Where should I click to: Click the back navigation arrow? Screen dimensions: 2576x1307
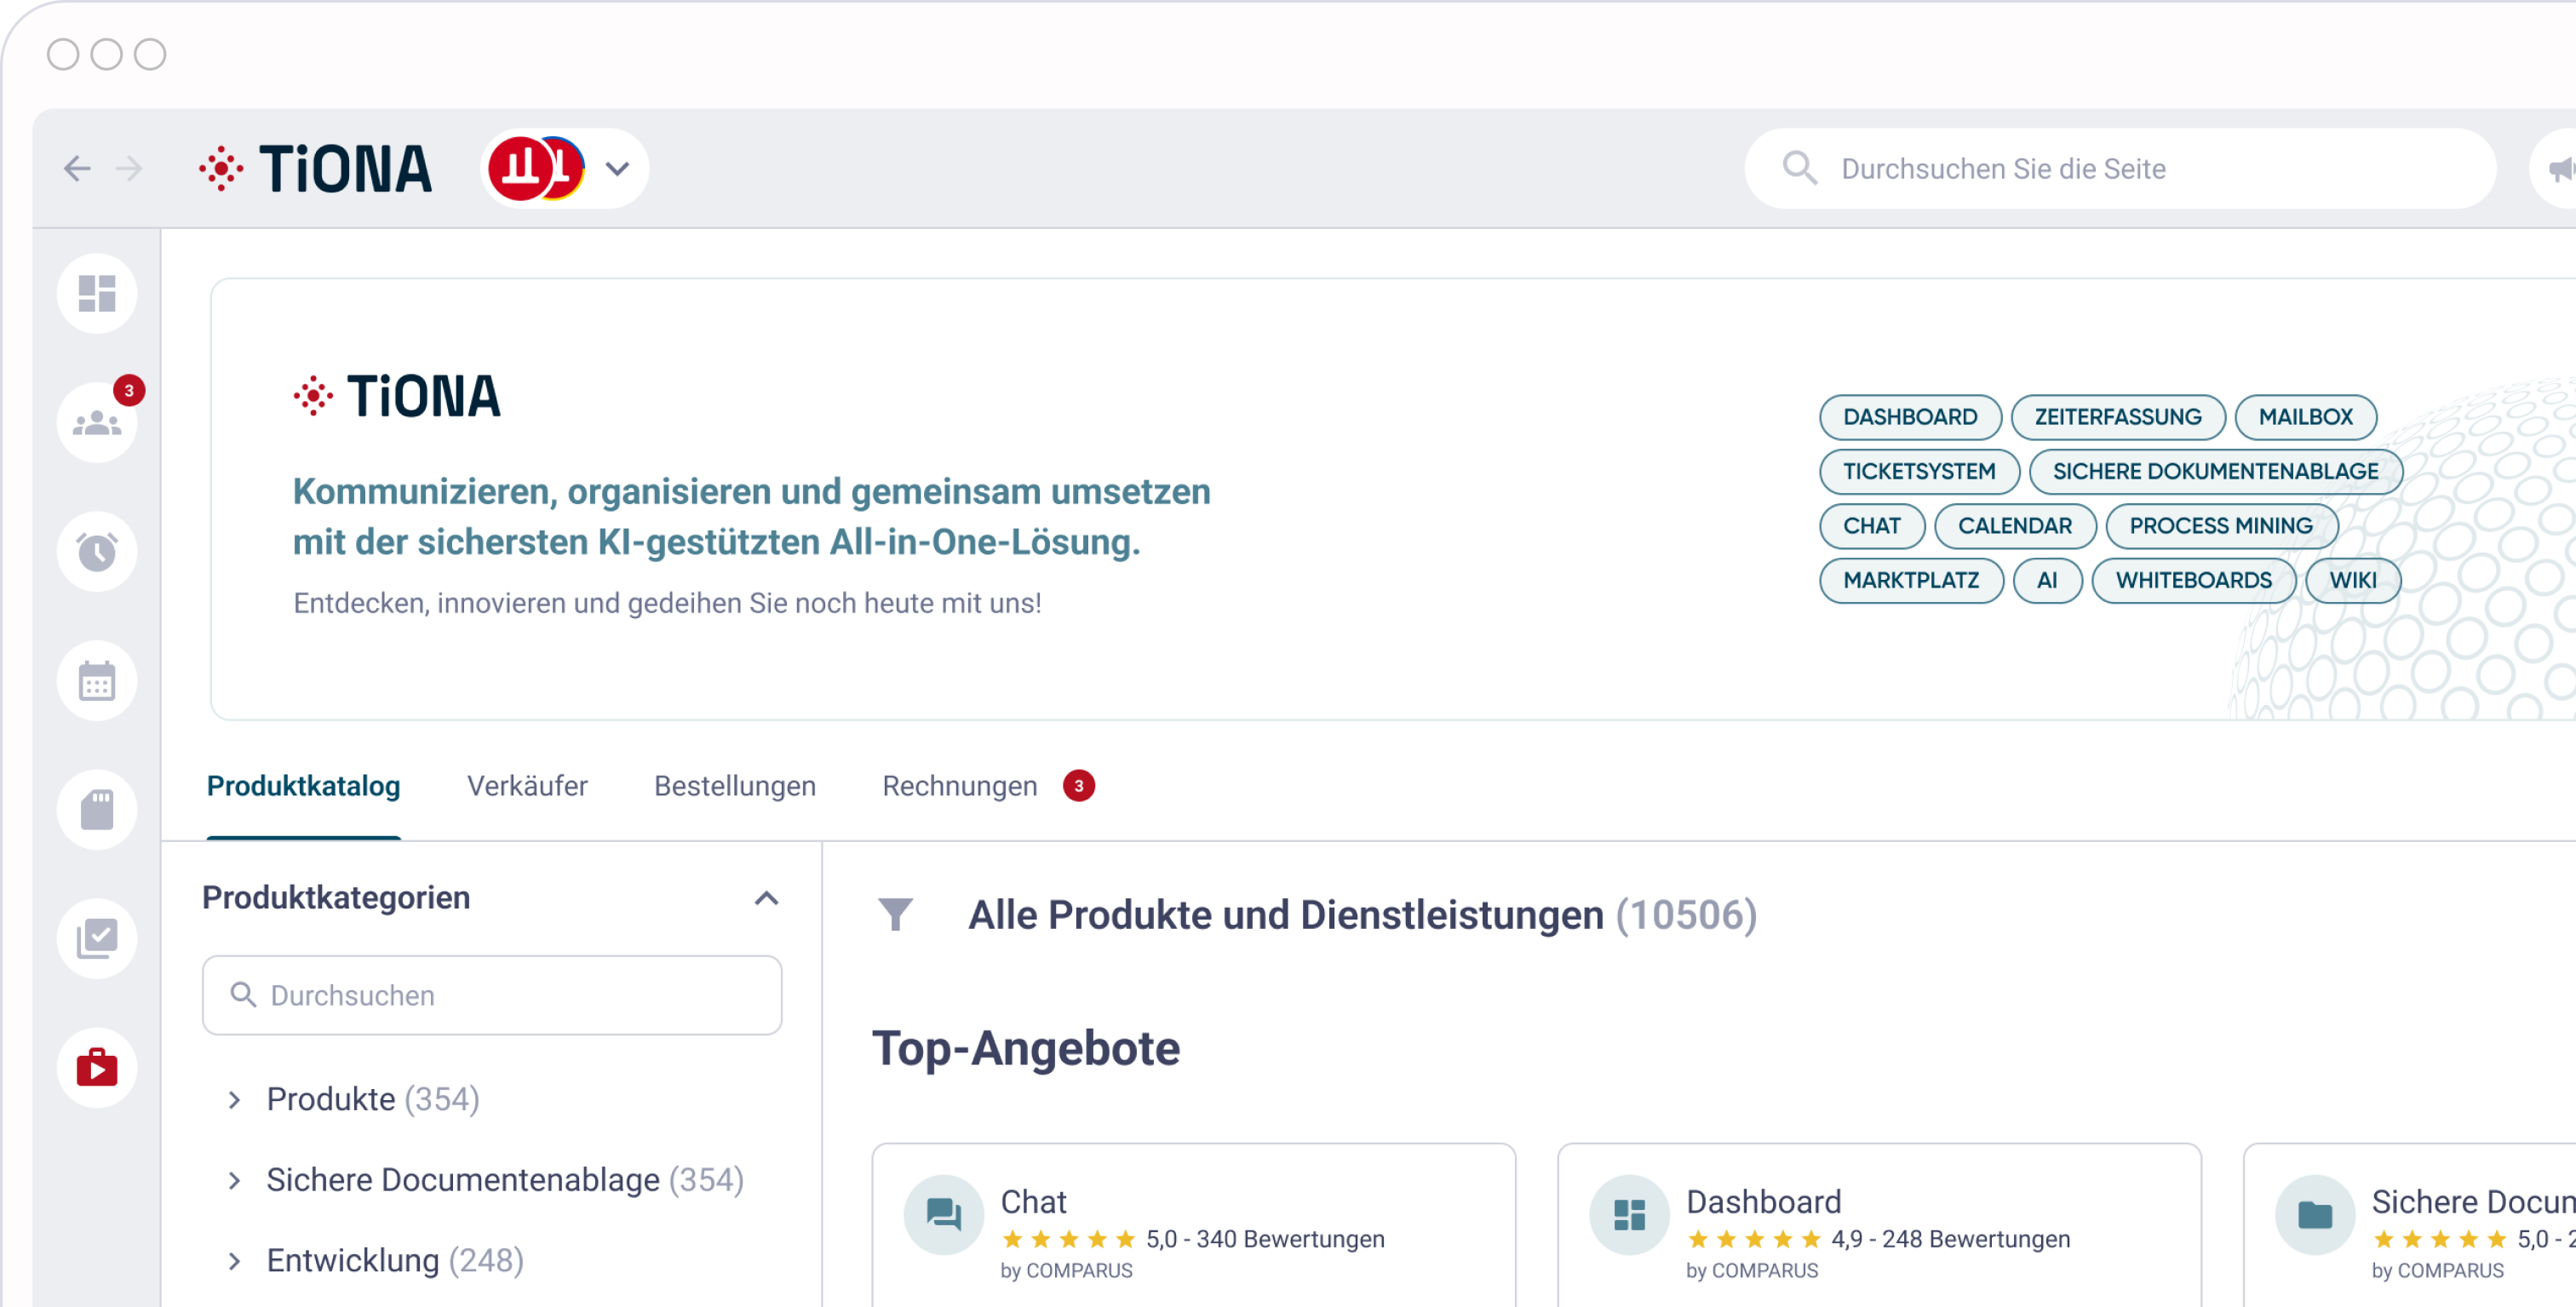(x=77, y=168)
